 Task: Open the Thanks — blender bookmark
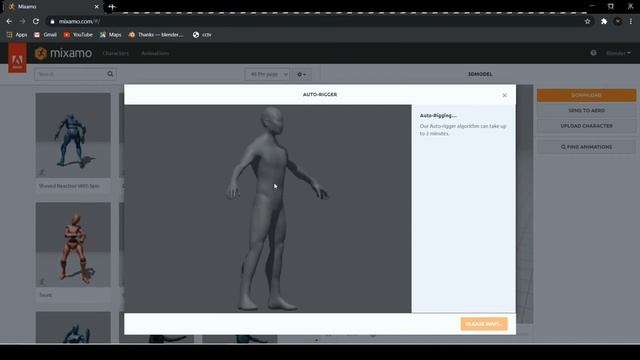pos(156,35)
